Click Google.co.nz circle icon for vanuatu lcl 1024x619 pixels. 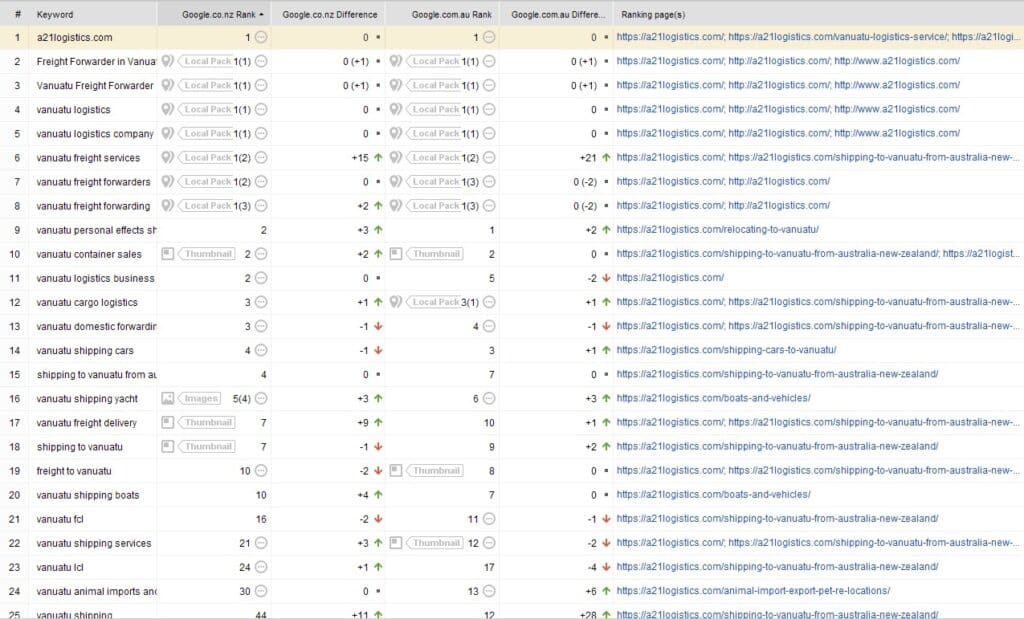click(x=261, y=567)
